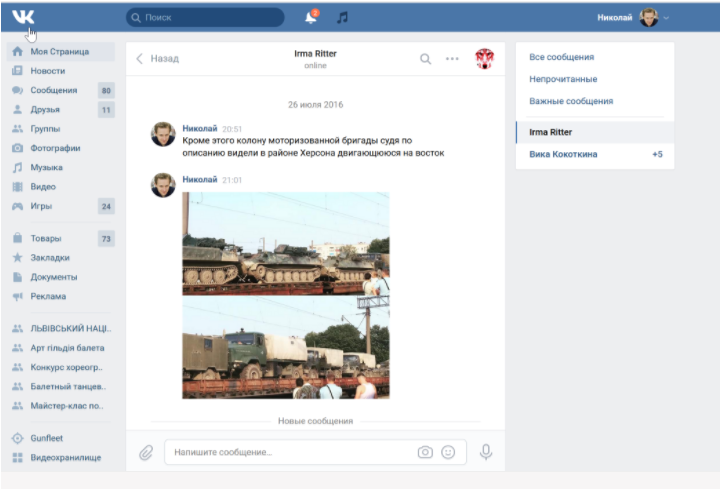This screenshot has height=489, width=720.
Task: Click the Напишите сообщение text field
Action: (x=290, y=452)
